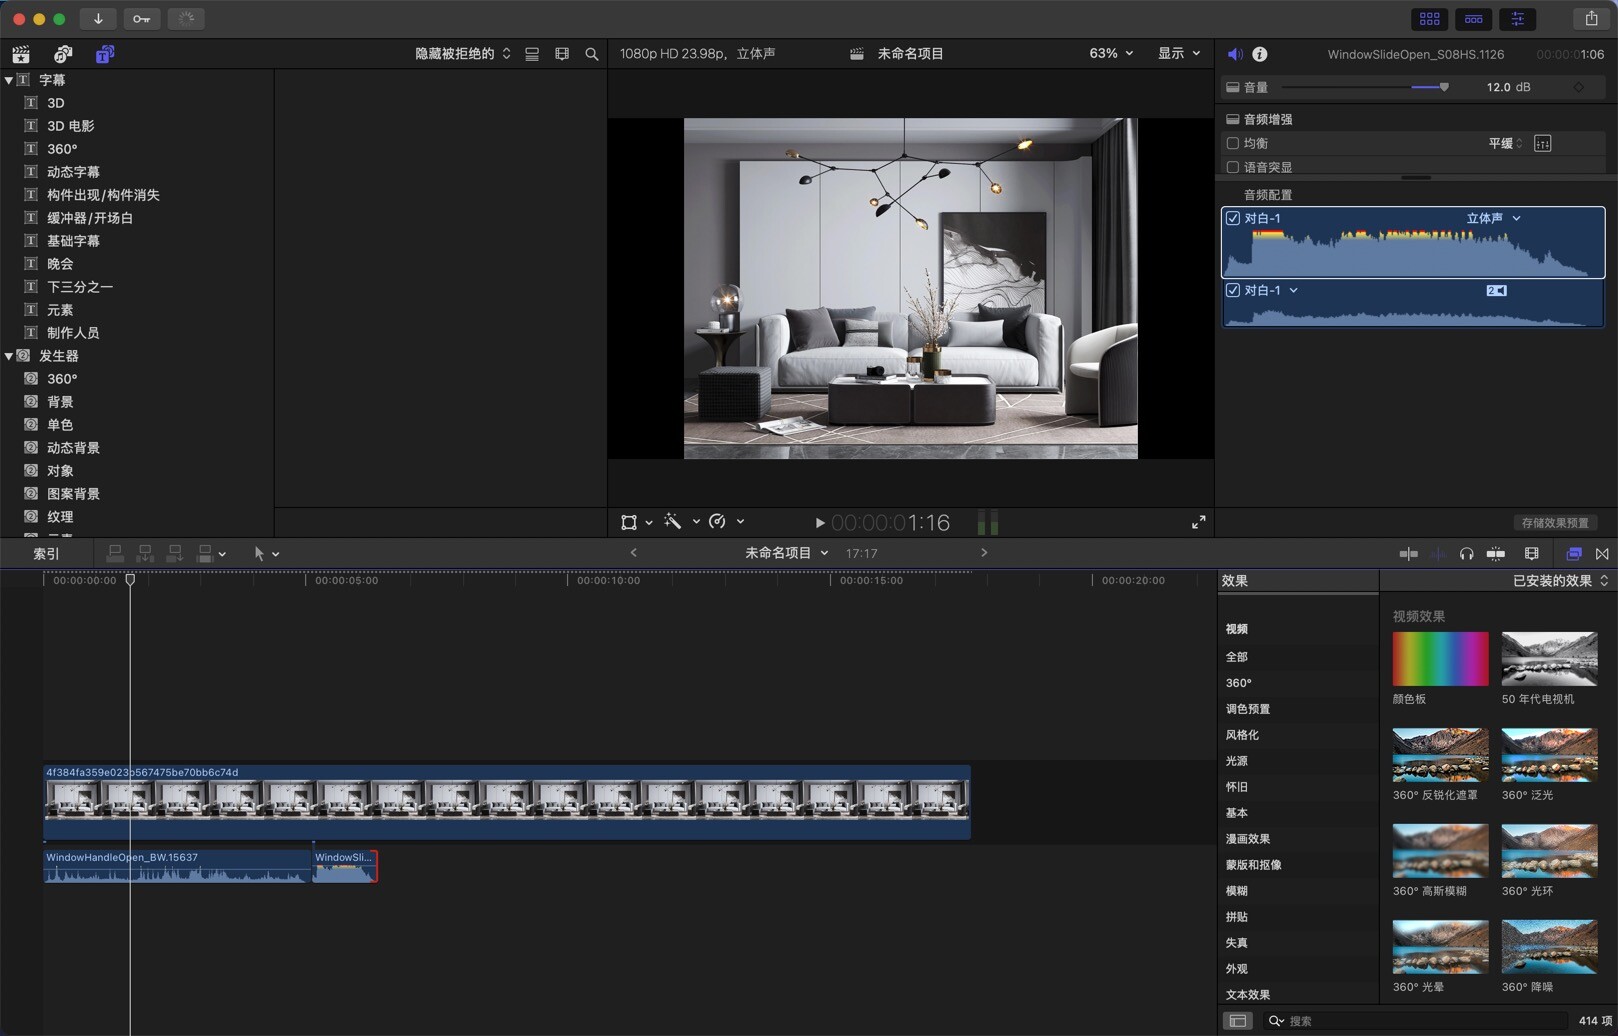The image size is (1618, 1036).
Task: Enter fullscreen viewer playback
Action: coord(1198,522)
